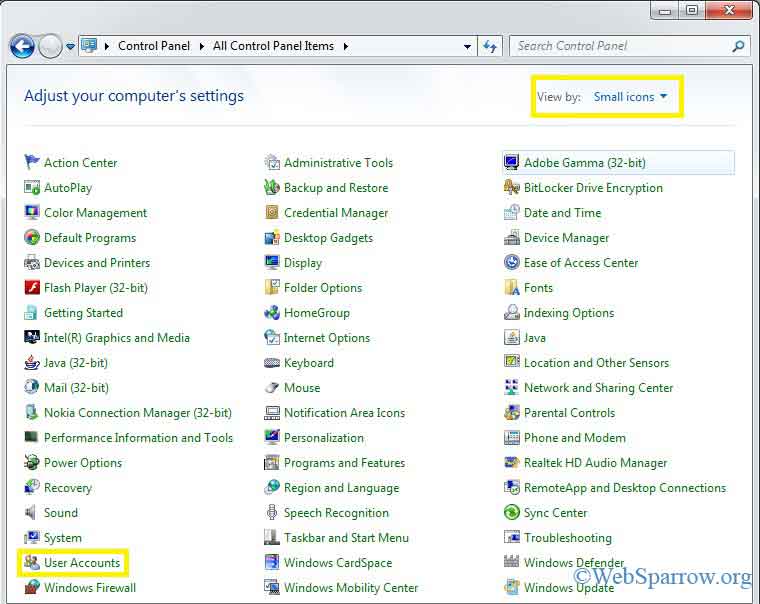Open the Mail (32-bit) icon
This screenshot has width=760, height=604.
click(32, 387)
